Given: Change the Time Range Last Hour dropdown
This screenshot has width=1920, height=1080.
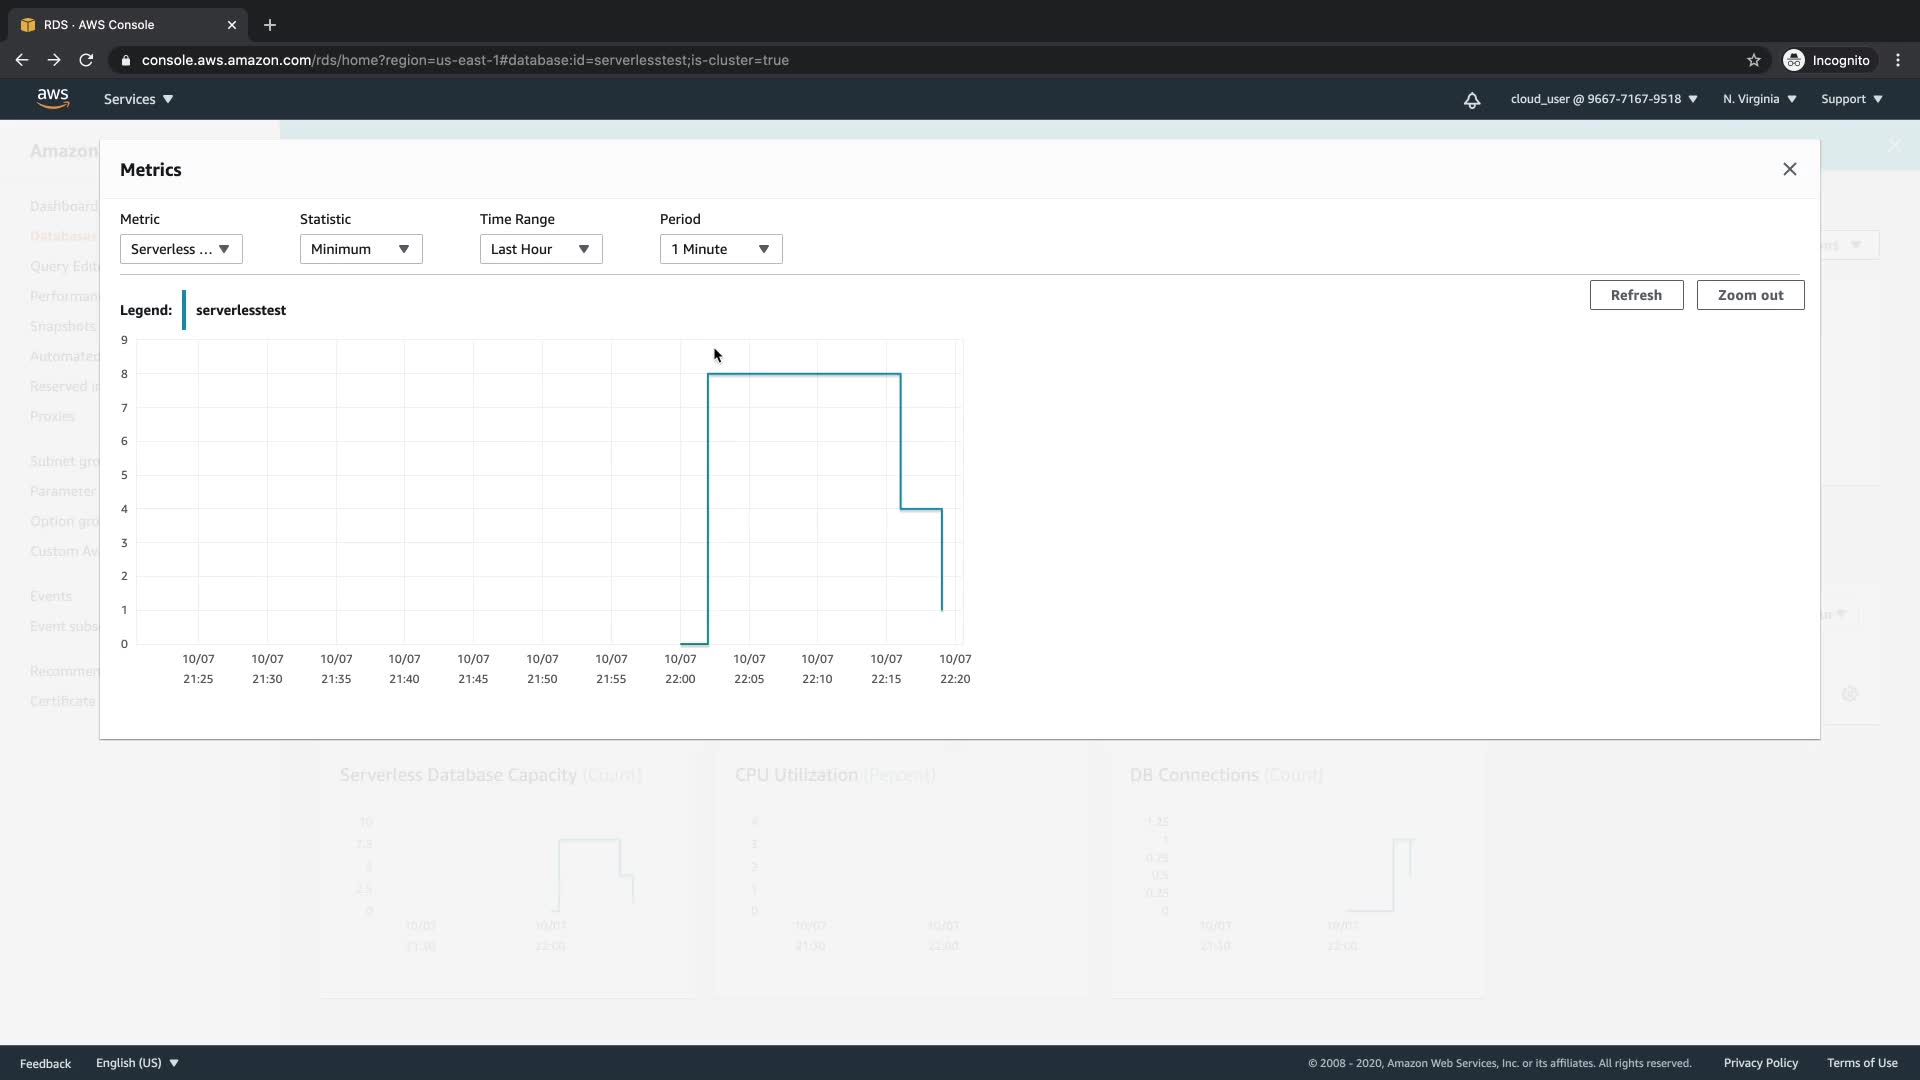Looking at the screenshot, I should 541,249.
